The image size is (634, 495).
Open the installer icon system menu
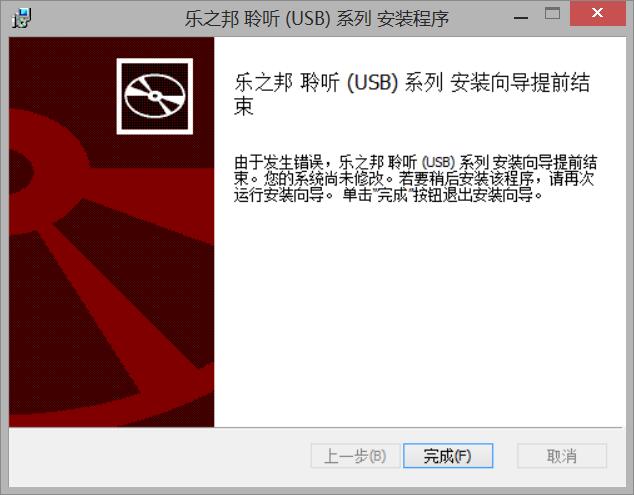point(22,18)
